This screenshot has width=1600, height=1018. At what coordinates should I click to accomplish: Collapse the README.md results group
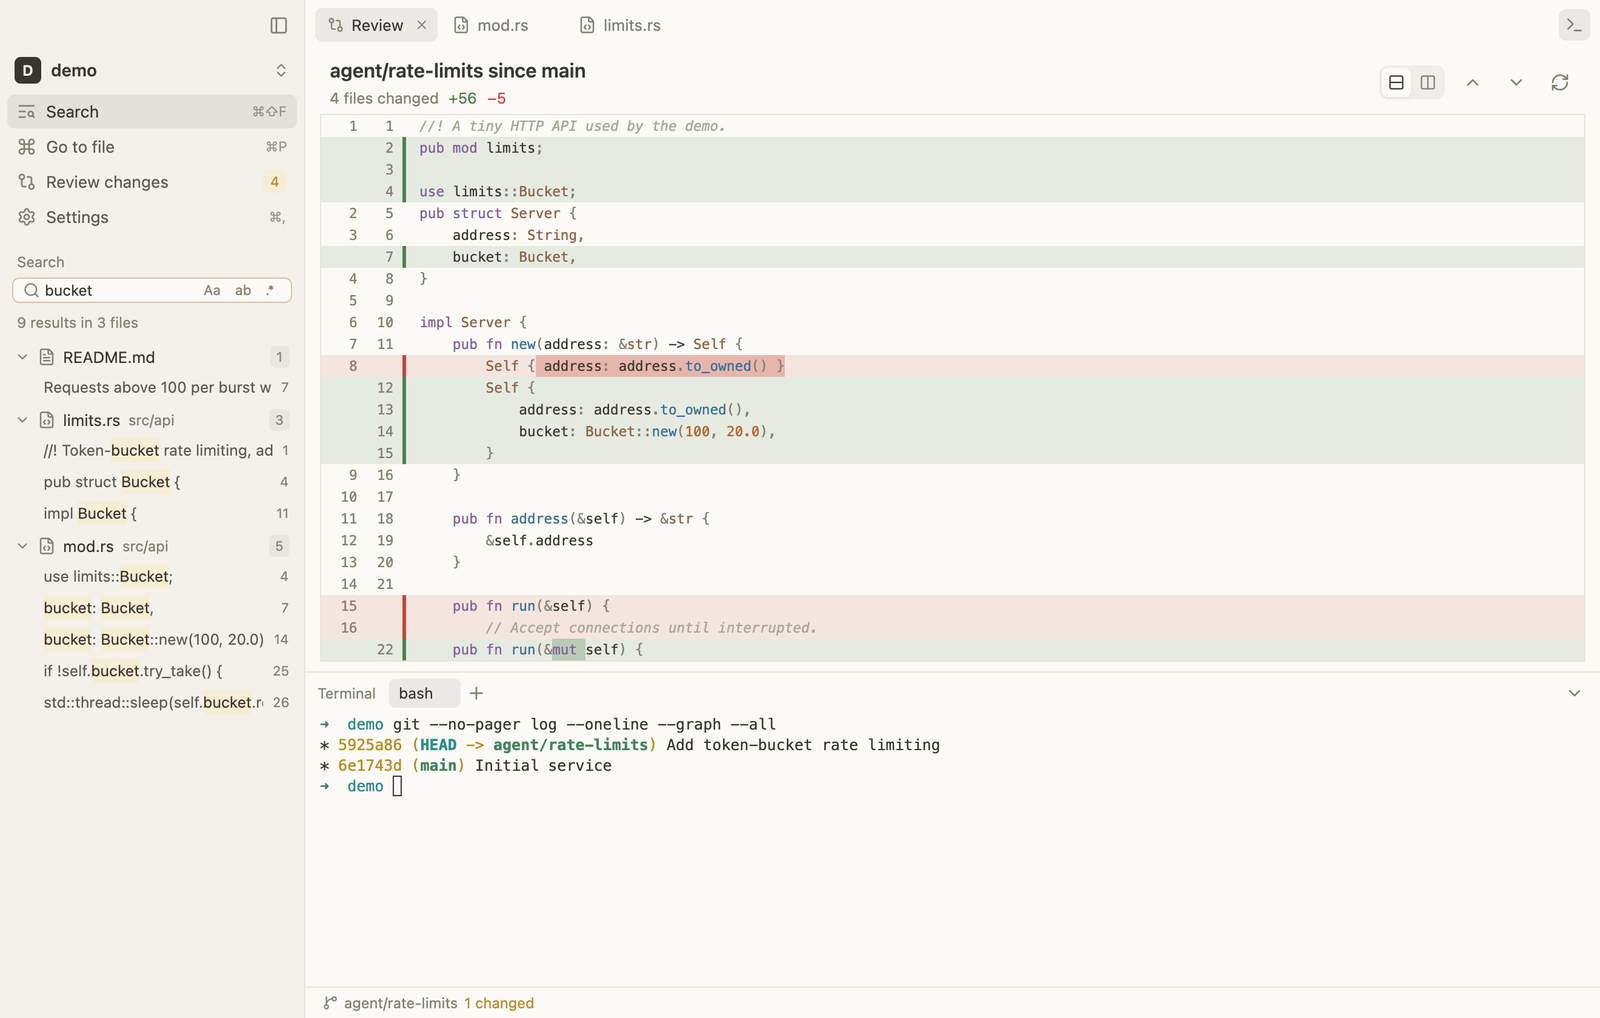22,357
